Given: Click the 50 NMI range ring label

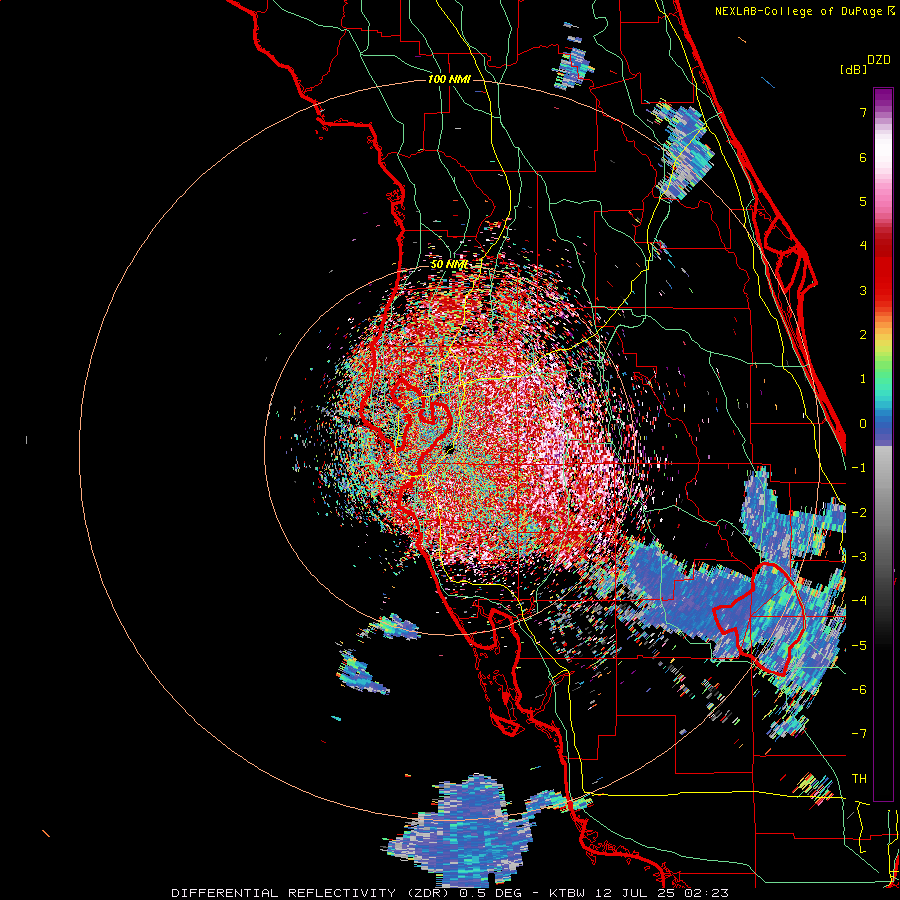Looking at the screenshot, I should click(449, 265).
